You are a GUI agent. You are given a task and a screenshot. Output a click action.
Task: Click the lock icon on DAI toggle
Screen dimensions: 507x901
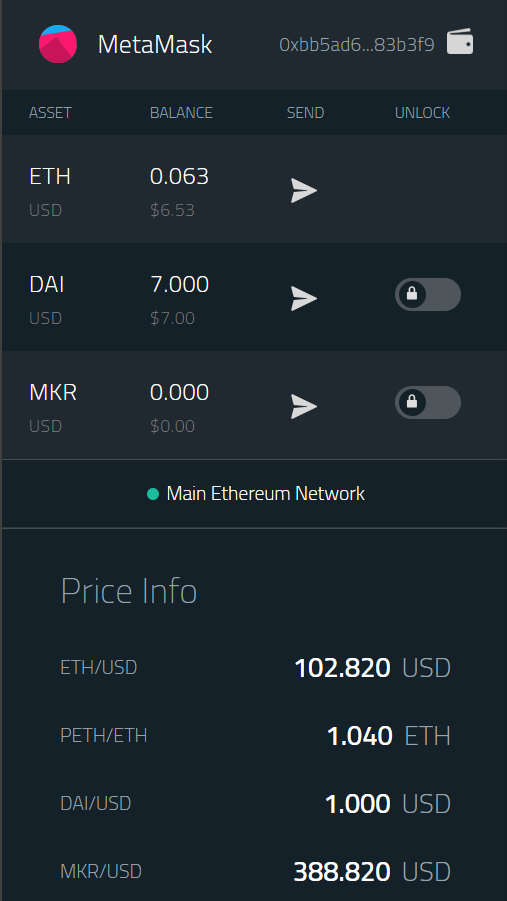click(x=412, y=294)
